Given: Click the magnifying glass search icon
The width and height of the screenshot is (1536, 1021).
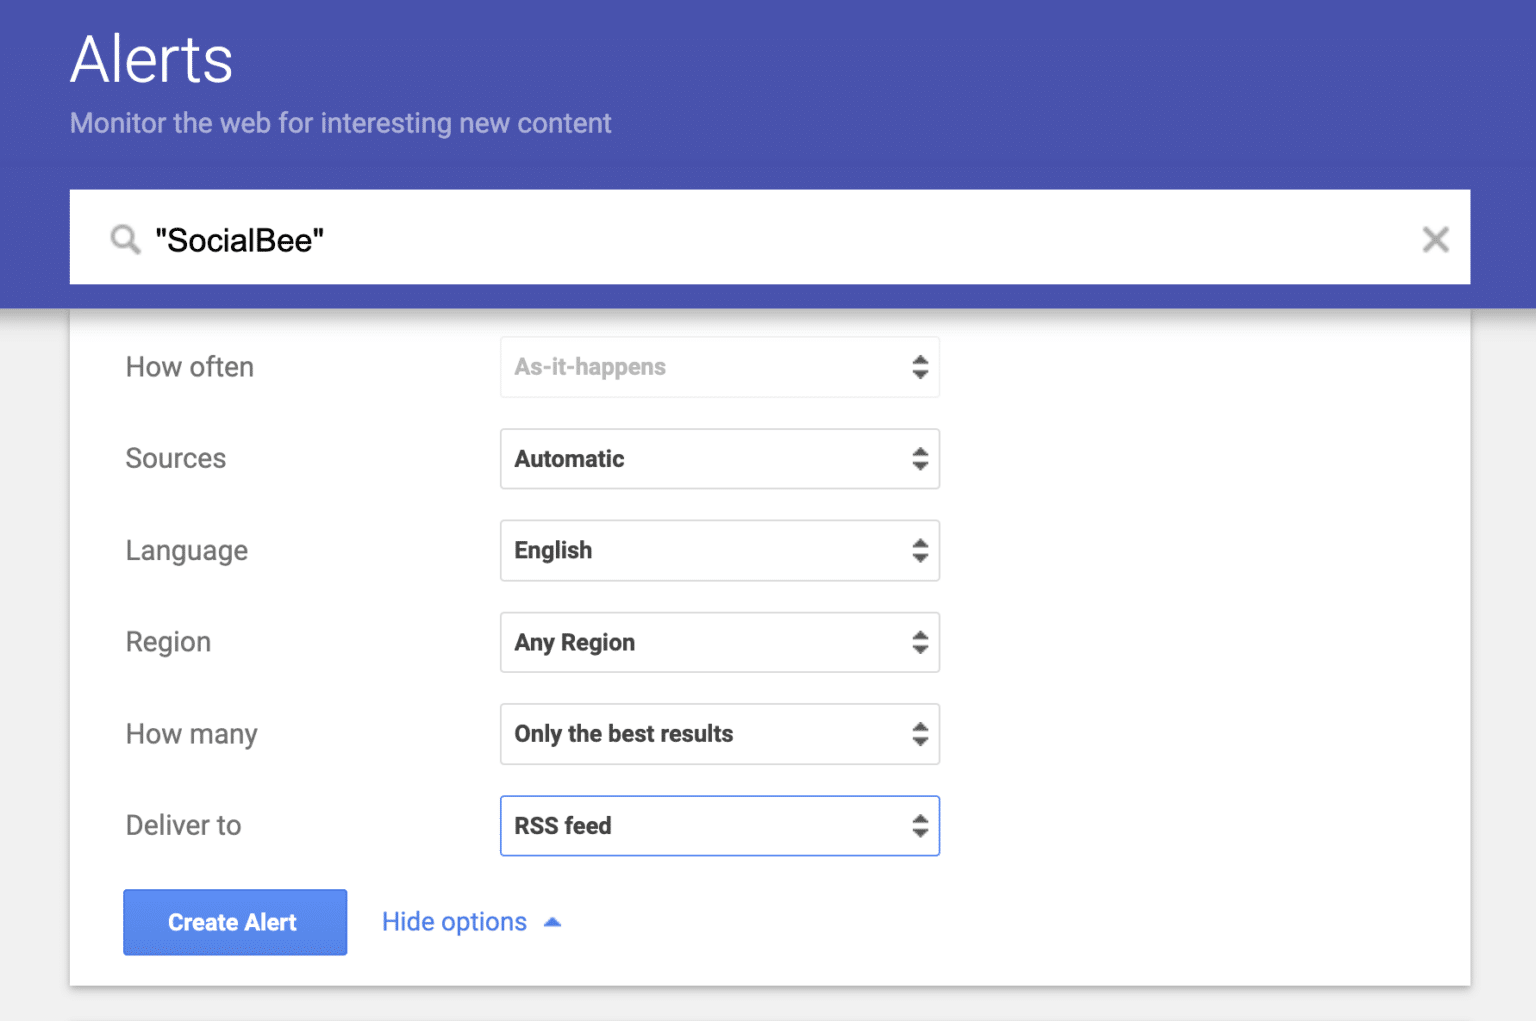Looking at the screenshot, I should click(x=124, y=239).
